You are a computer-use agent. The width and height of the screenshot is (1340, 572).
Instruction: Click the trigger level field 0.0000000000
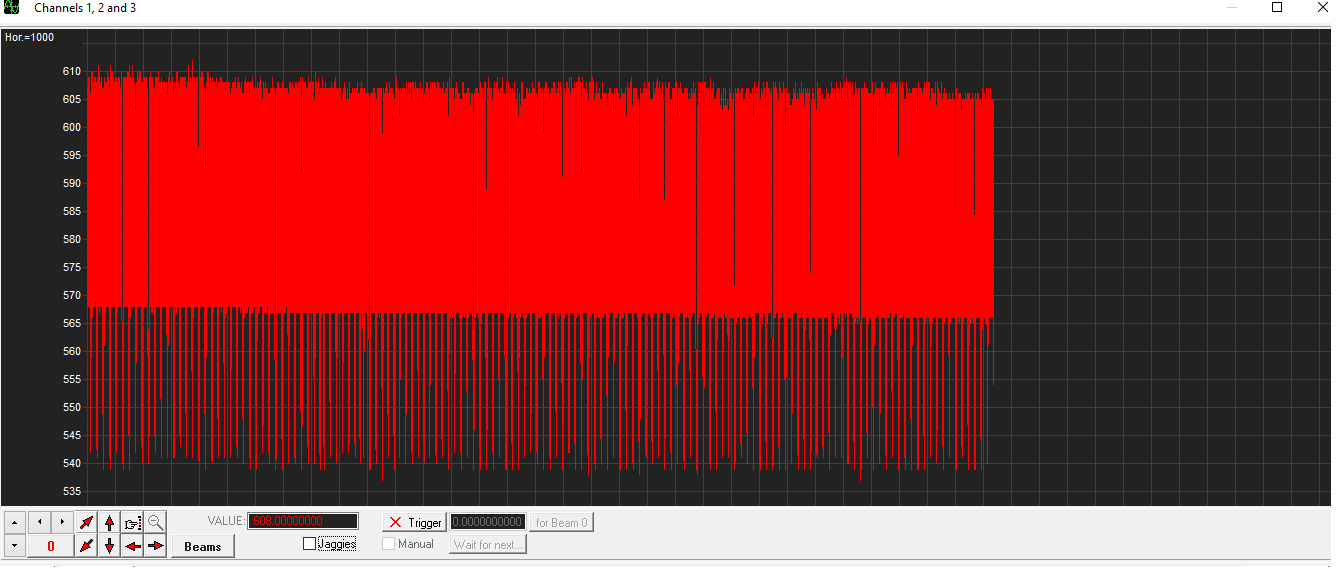coord(488,522)
